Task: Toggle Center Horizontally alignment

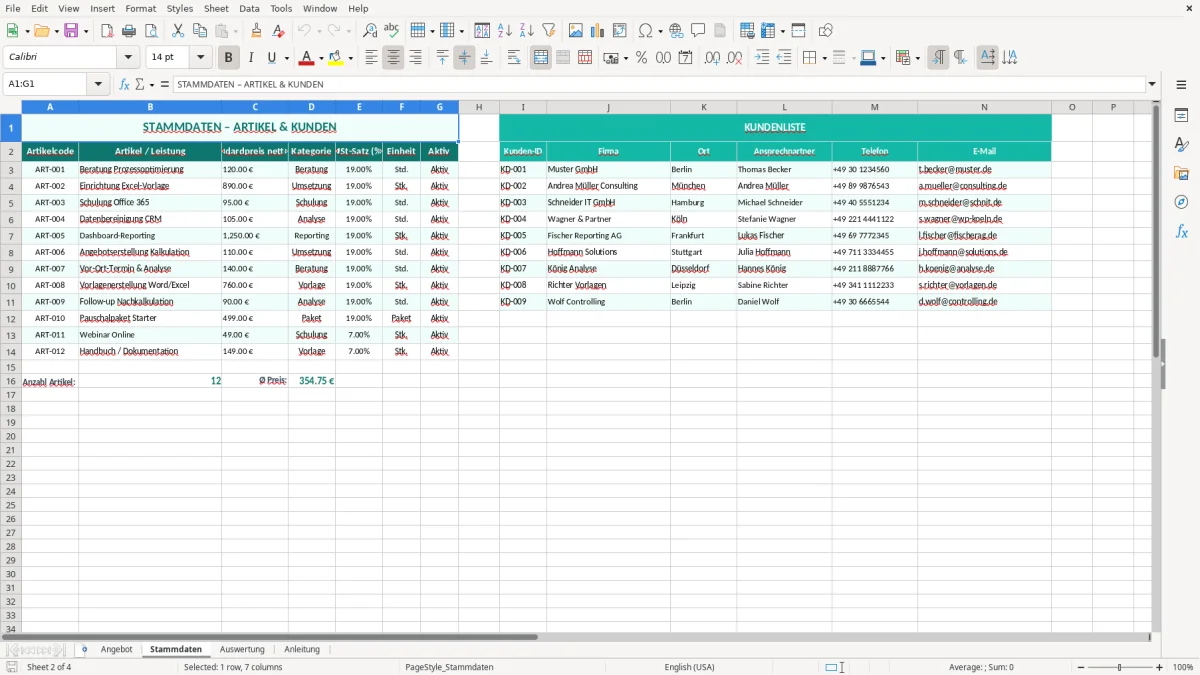Action: (393, 58)
